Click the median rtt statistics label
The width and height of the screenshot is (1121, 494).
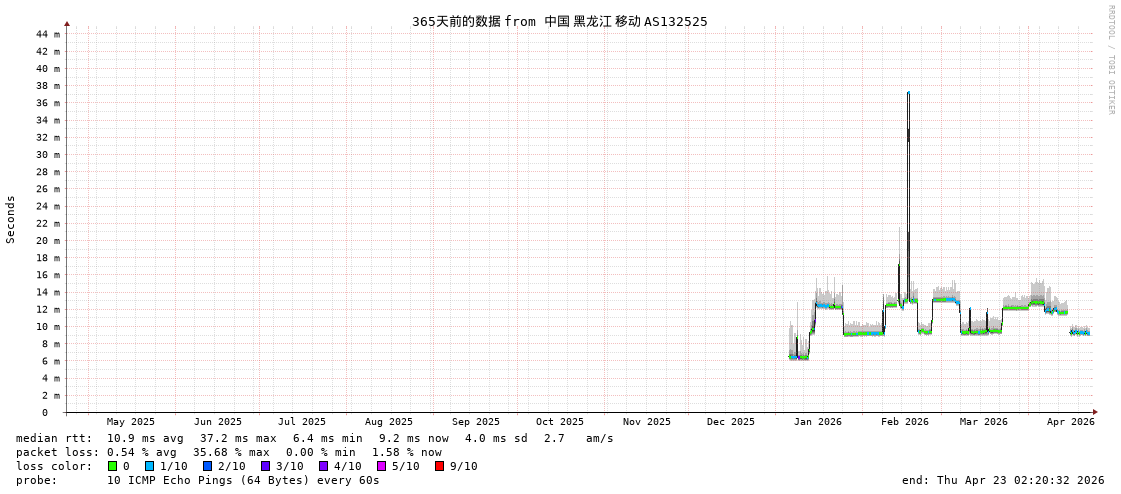54,438
